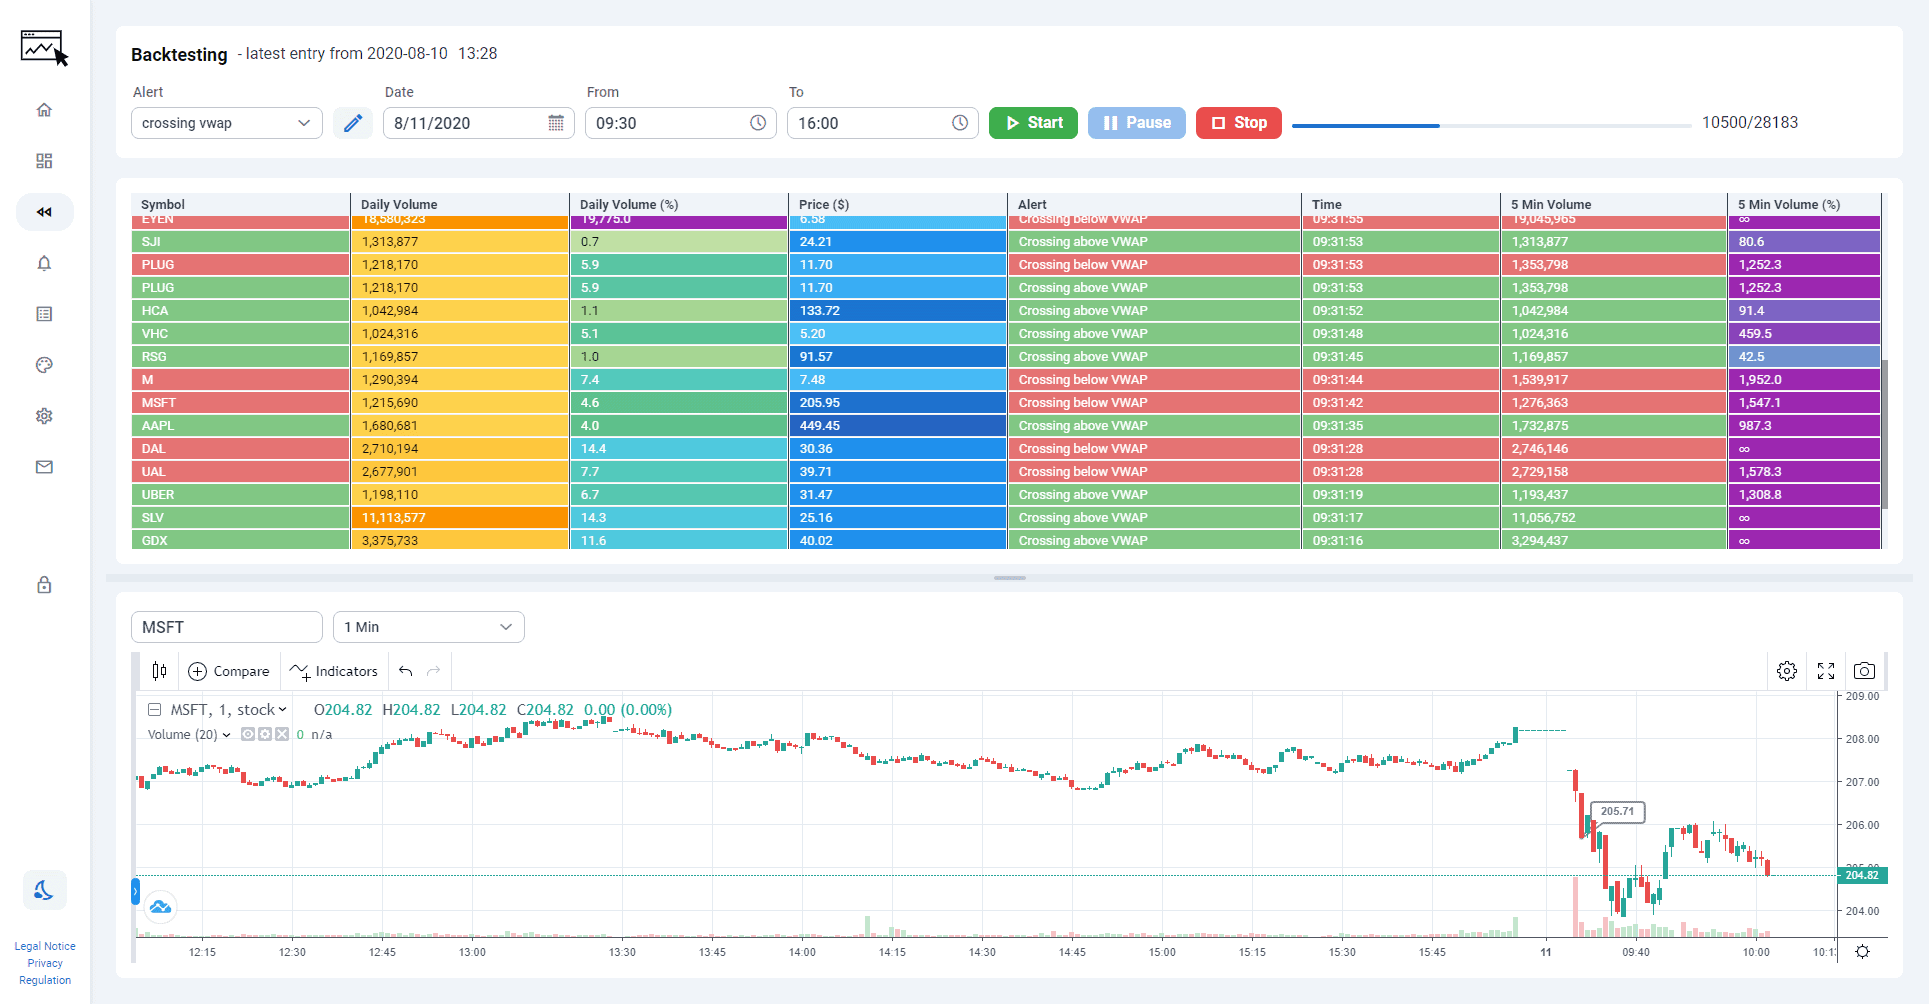Expand the MSFT, 1, stock chevron

tap(281, 709)
